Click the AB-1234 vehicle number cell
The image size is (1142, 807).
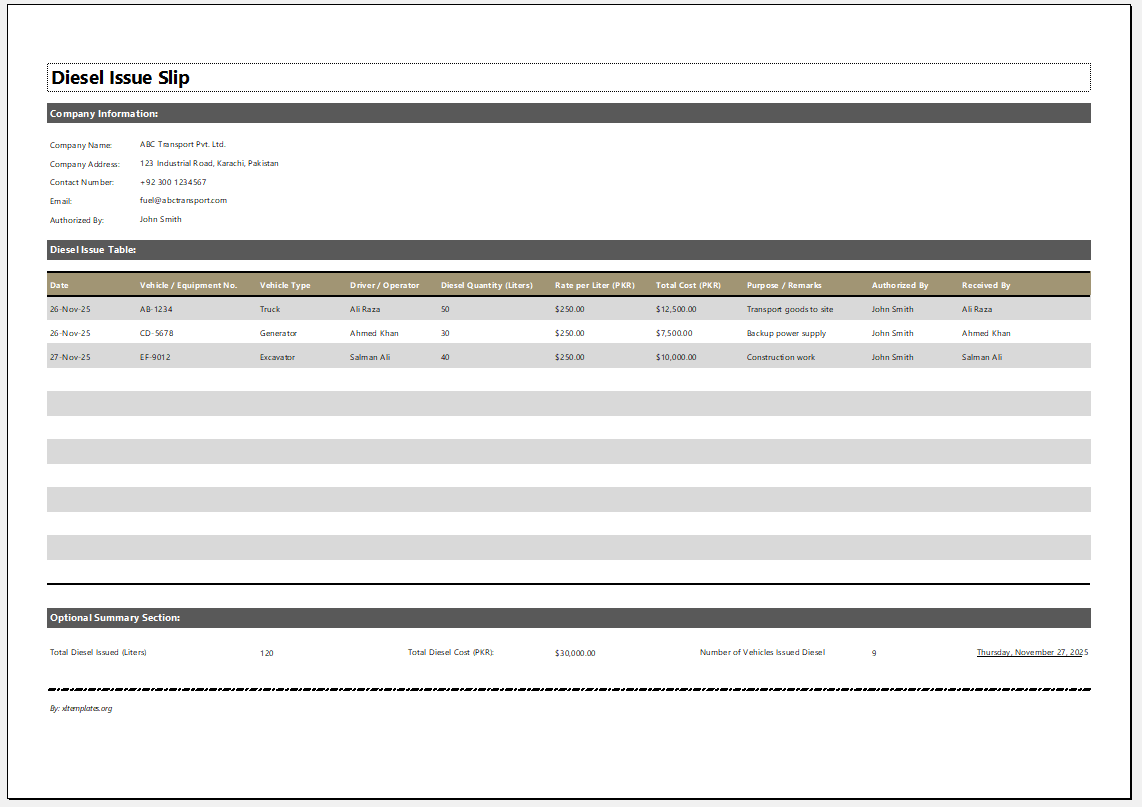(x=156, y=309)
